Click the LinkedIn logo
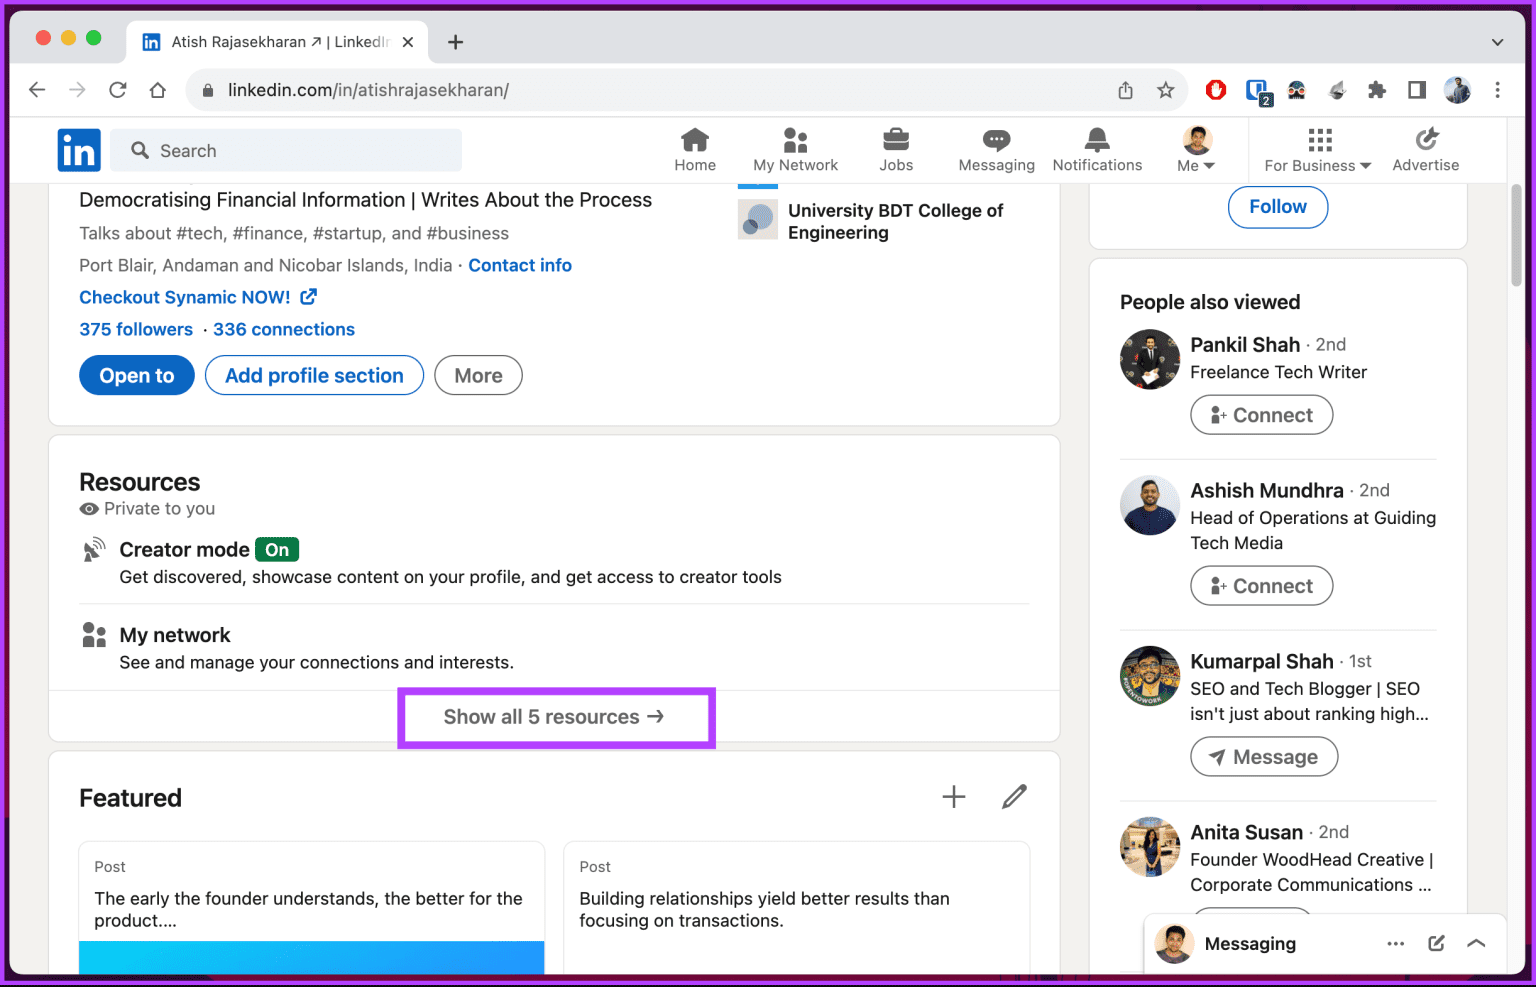The height and width of the screenshot is (987, 1536). pos(79,150)
